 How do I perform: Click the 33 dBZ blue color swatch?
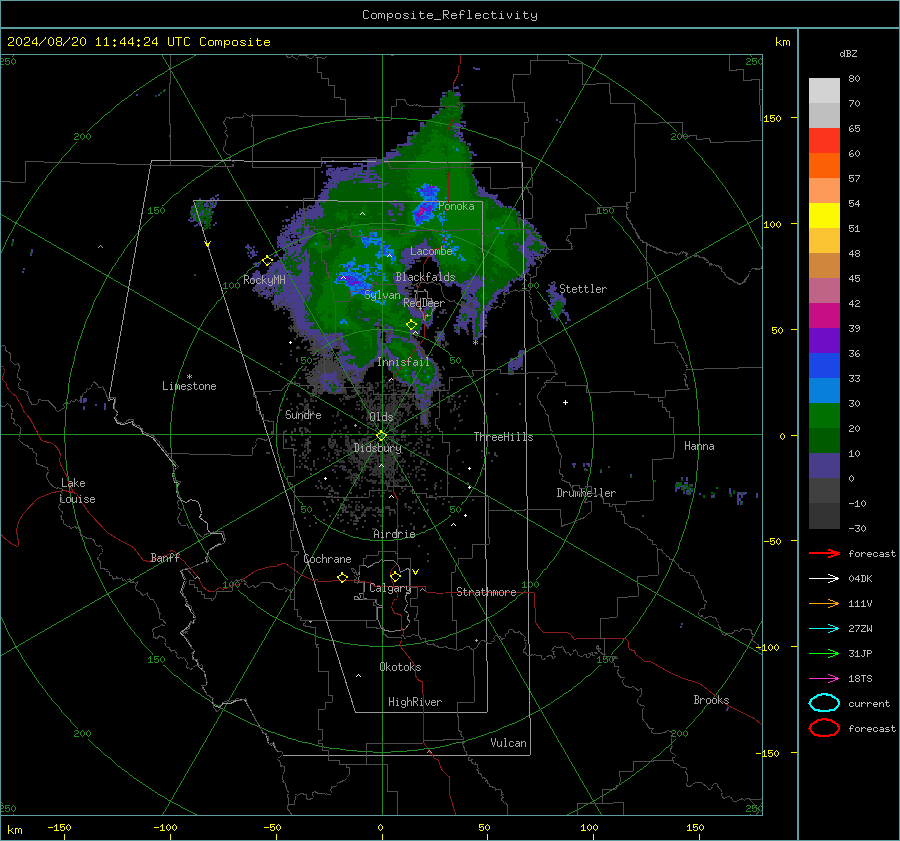point(824,366)
